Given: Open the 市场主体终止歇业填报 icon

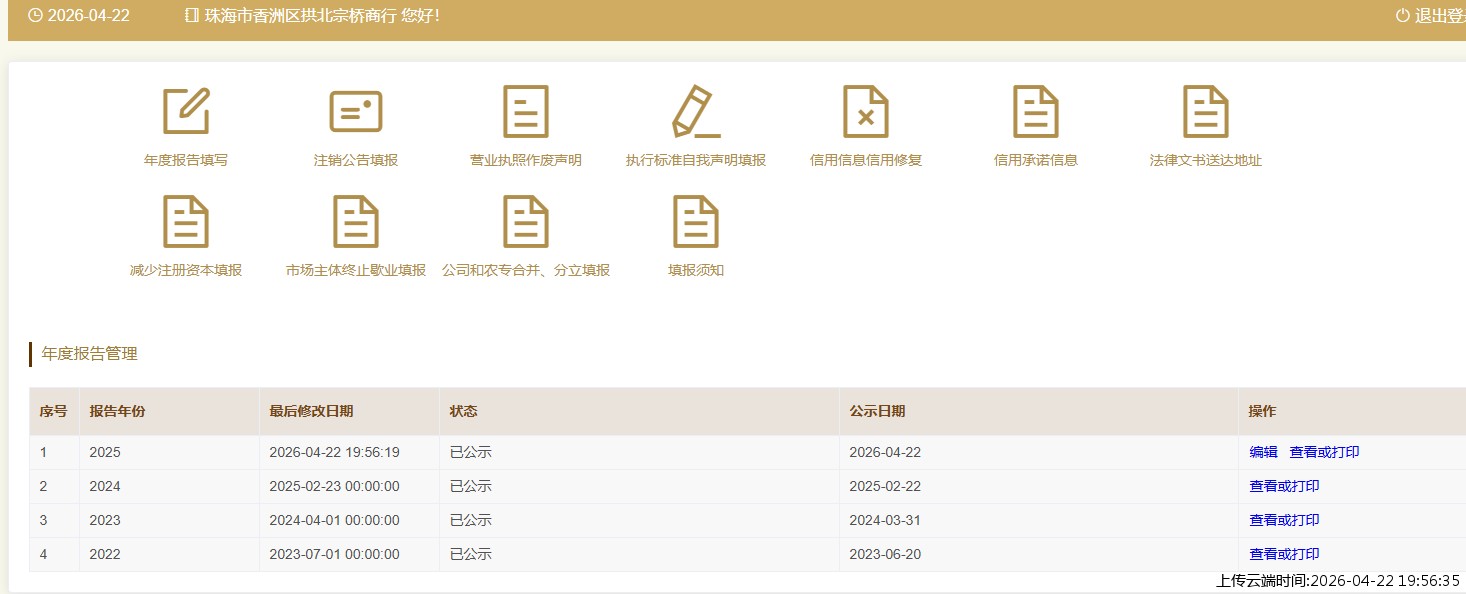Looking at the screenshot, I should [x=356, y=222].
